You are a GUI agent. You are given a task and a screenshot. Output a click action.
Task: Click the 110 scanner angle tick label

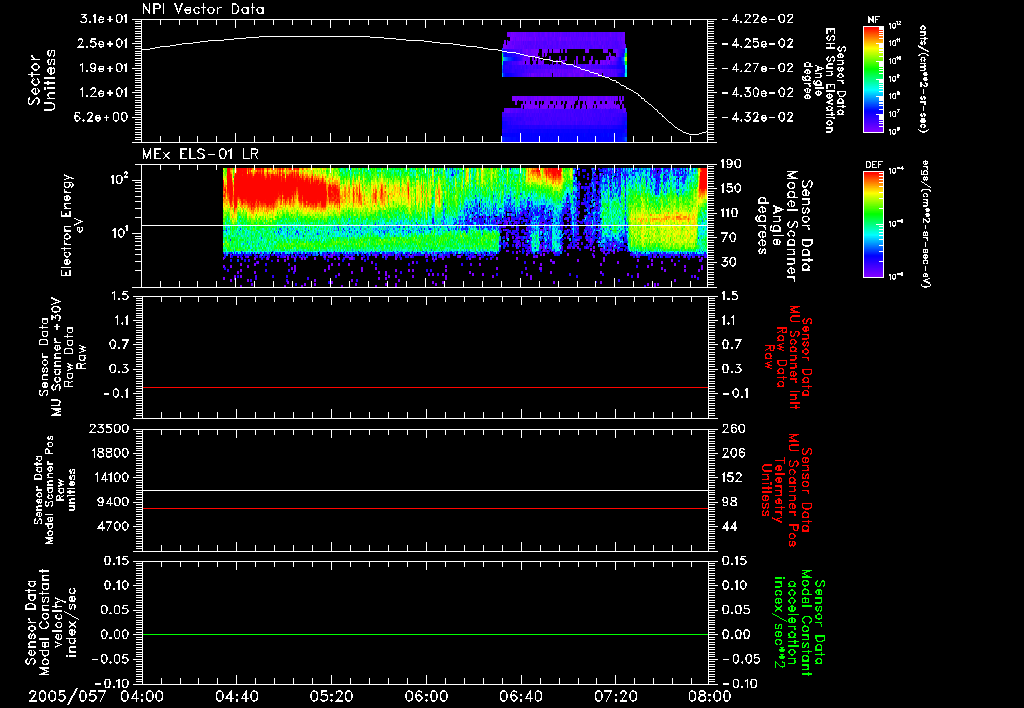pyautogui.click(x=731, y=213)
